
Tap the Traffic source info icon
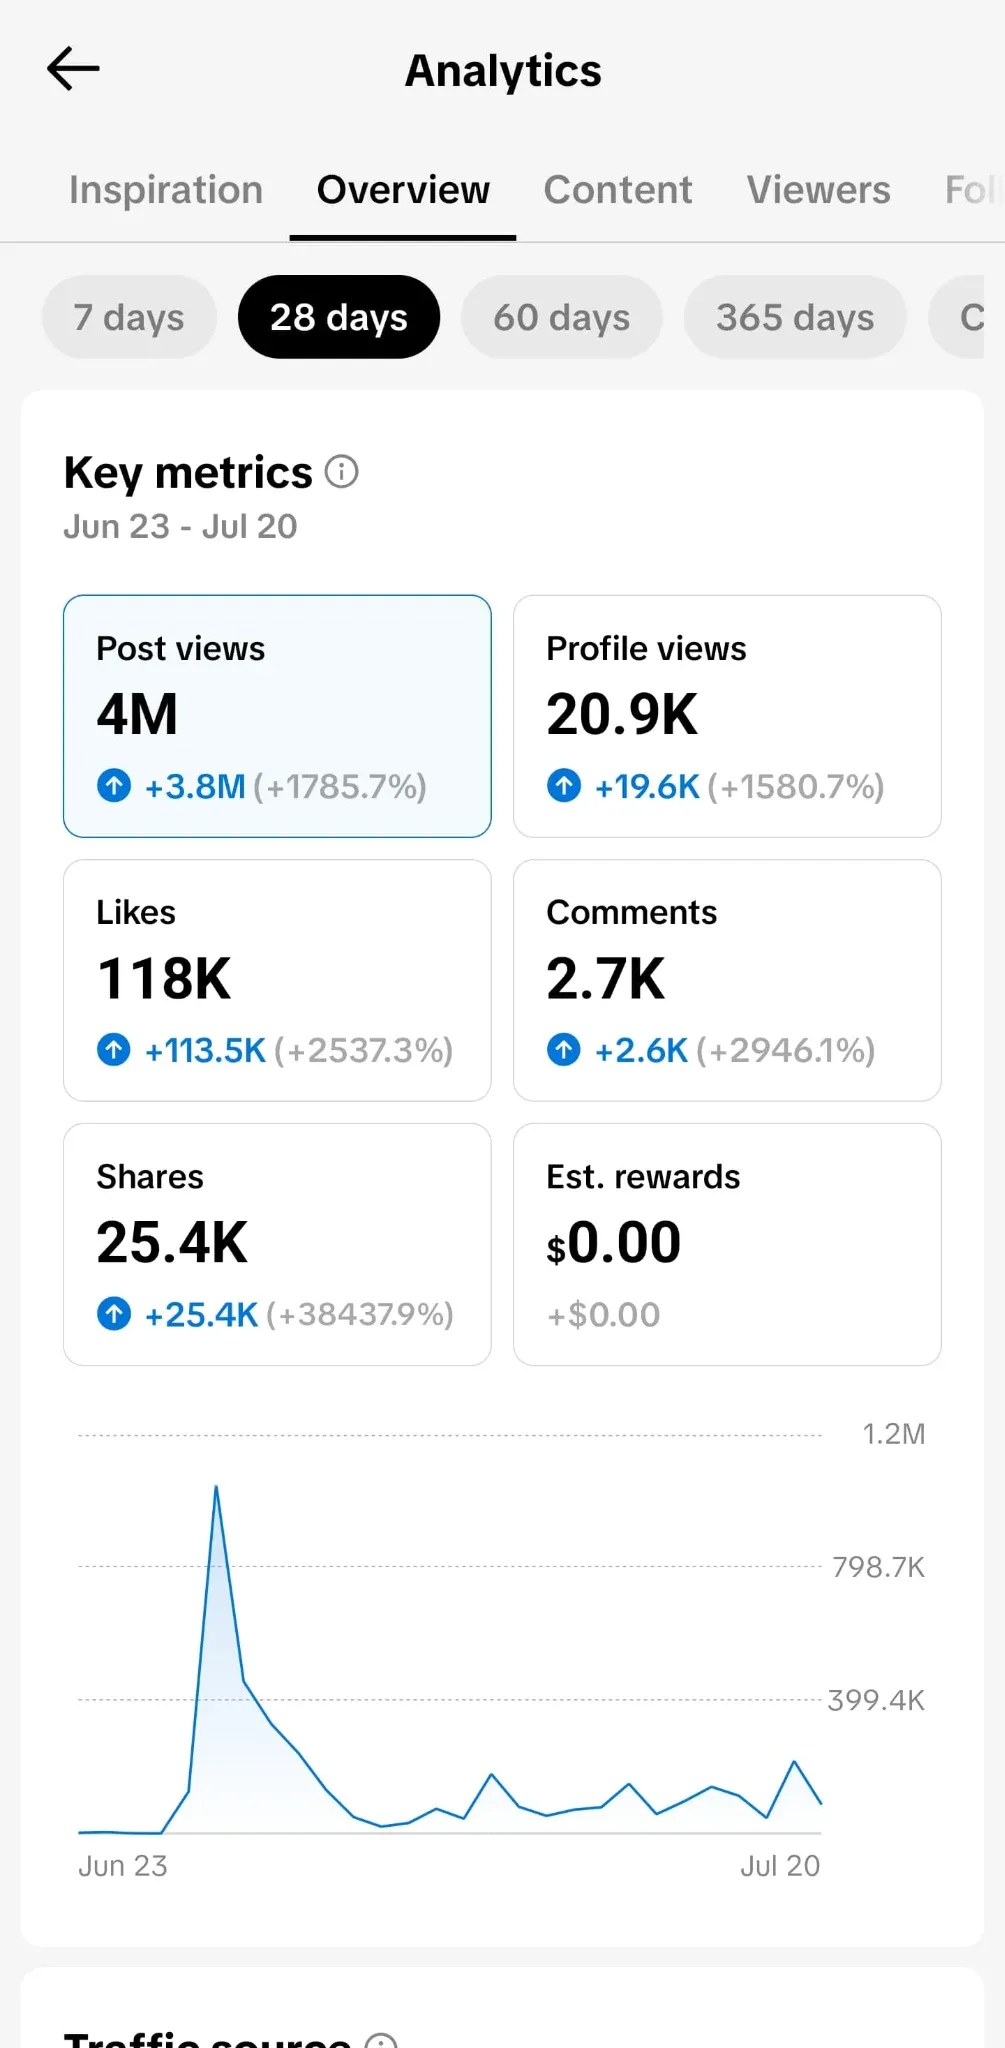coord(381,2039)
